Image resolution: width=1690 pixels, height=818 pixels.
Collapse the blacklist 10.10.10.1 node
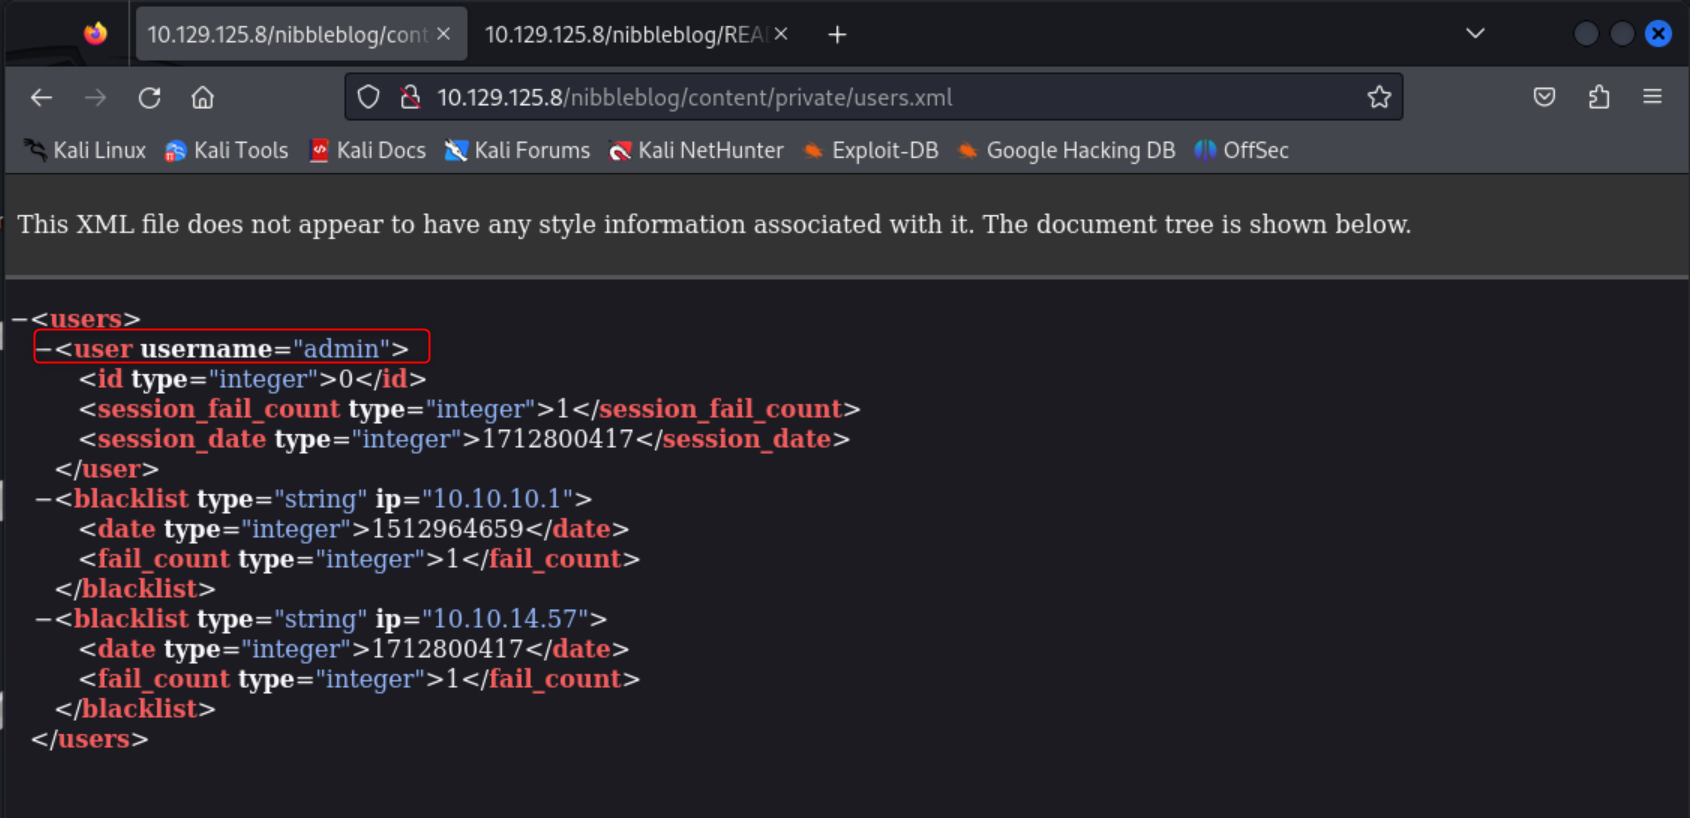[x=43, y=499]
